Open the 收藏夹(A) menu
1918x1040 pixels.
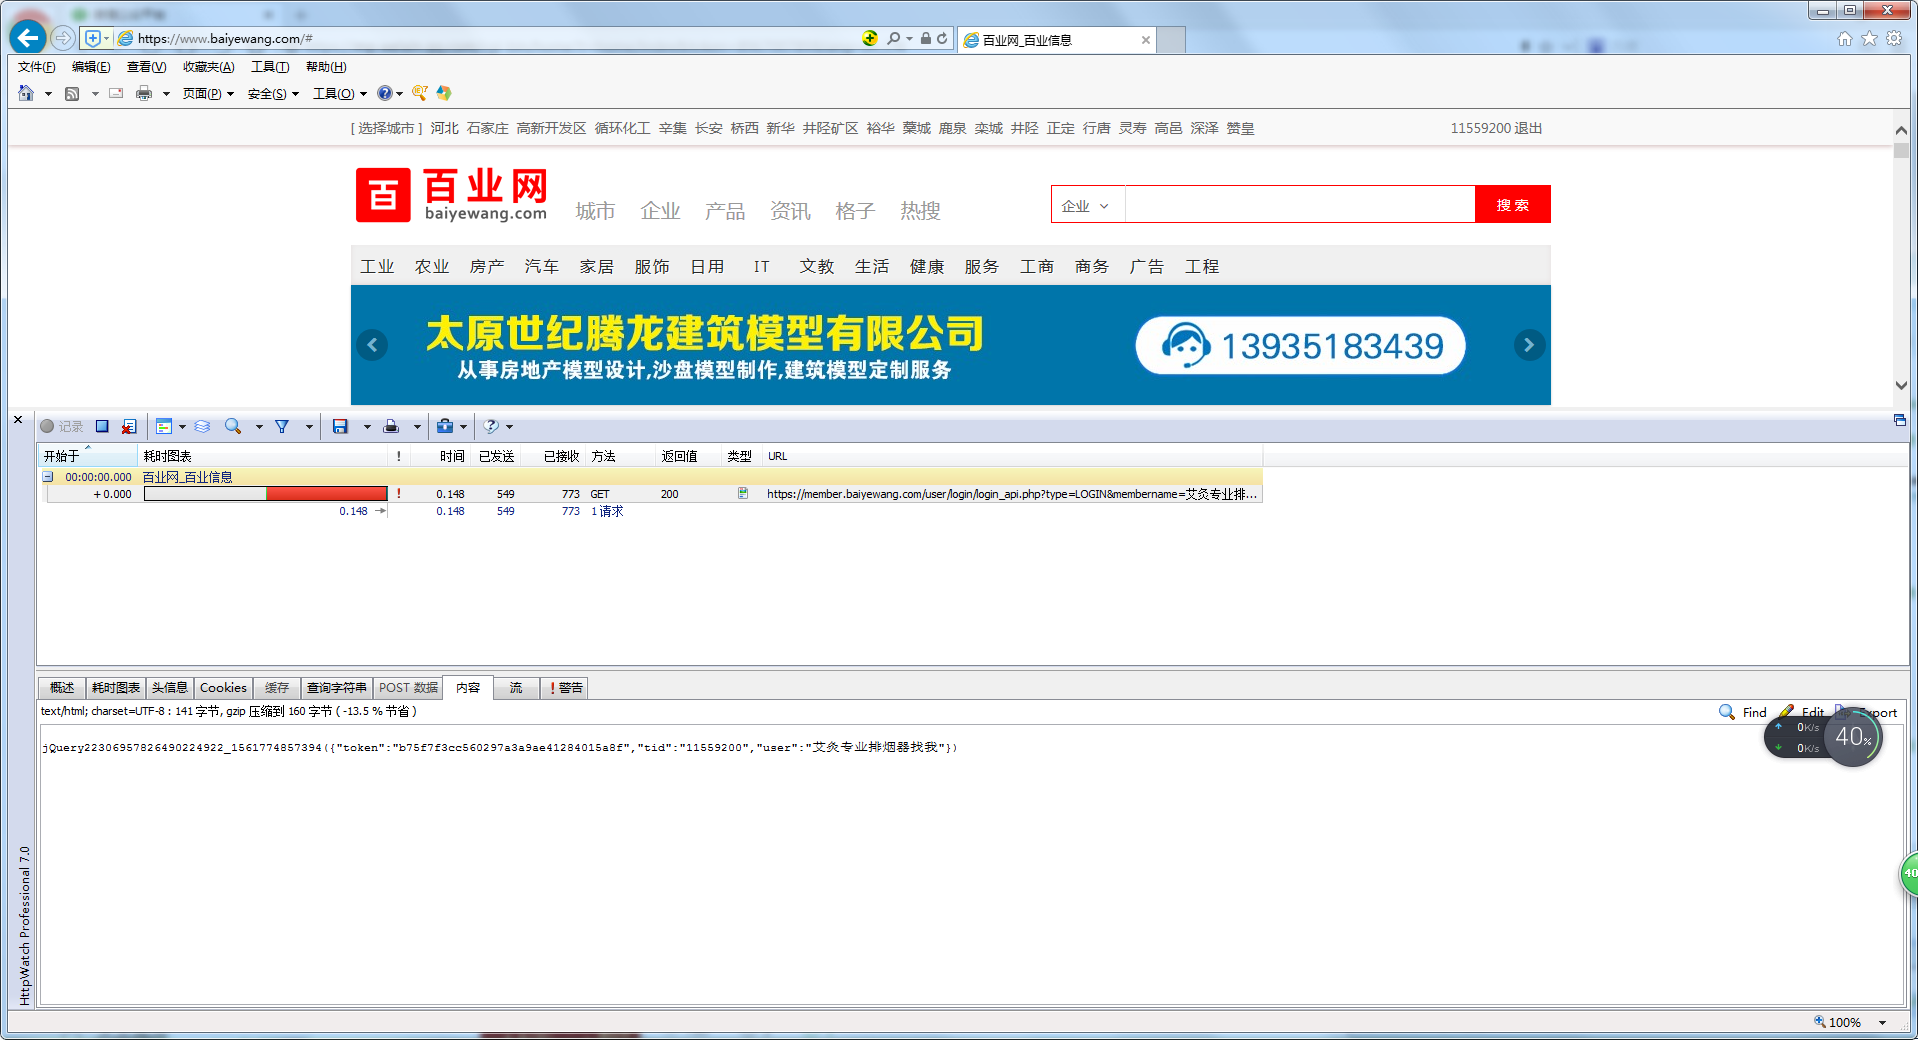(x=208, y=67)
